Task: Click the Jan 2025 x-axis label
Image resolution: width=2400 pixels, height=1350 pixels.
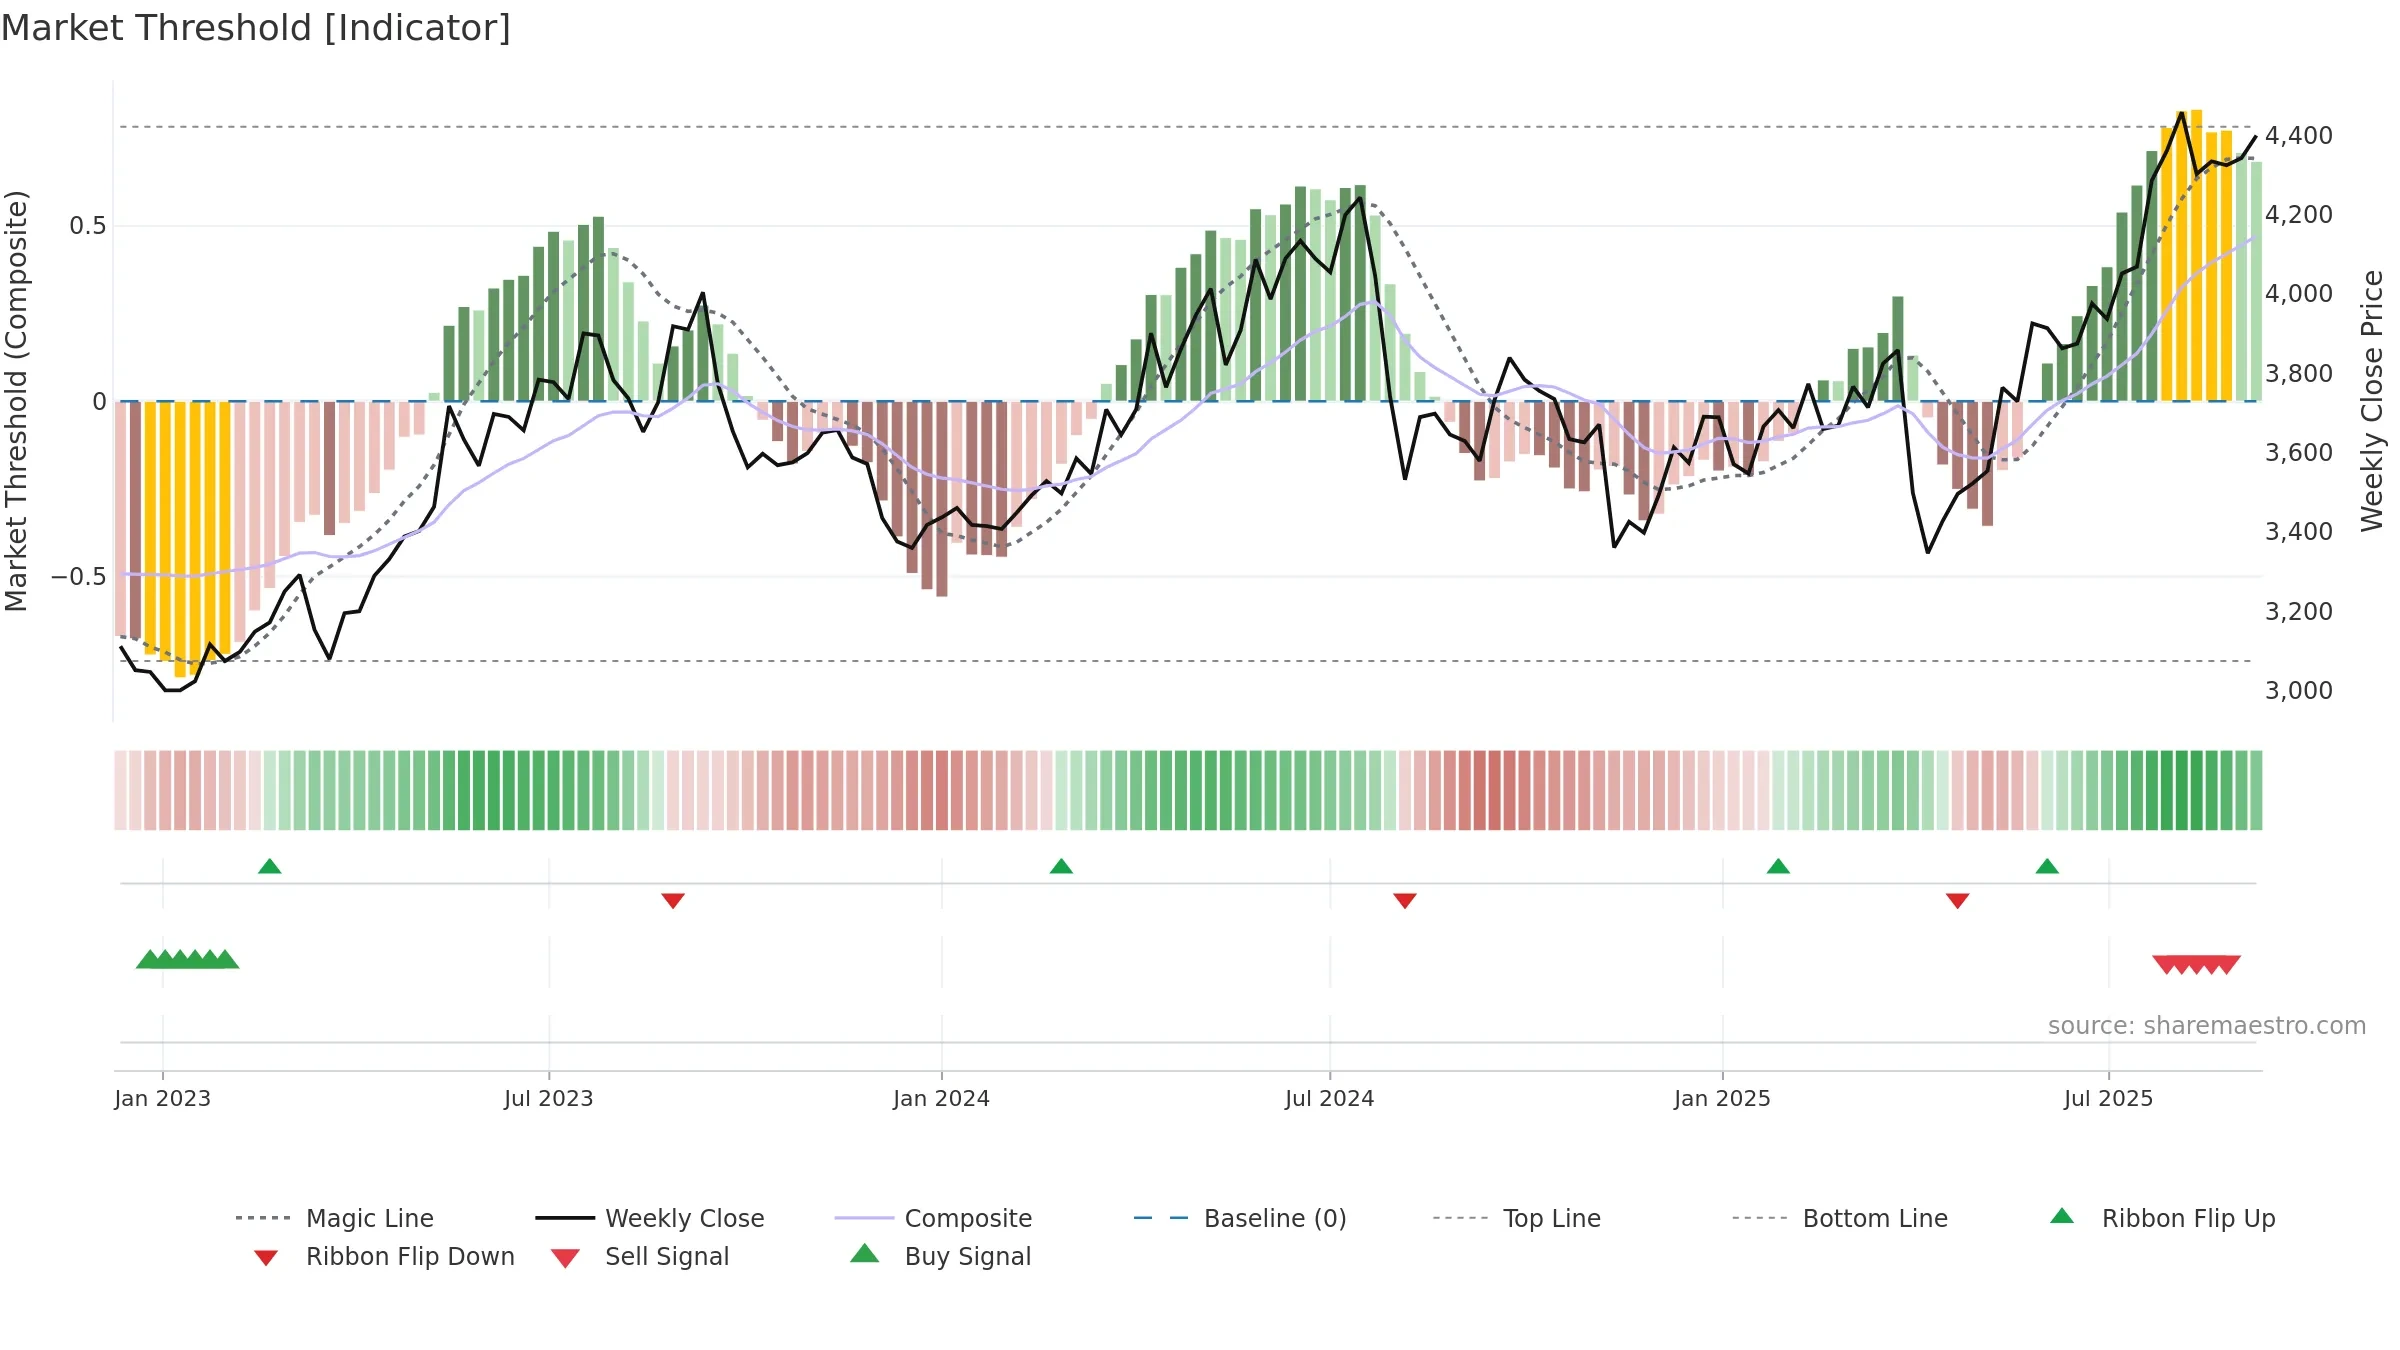Action: tap(1722, 1099)
